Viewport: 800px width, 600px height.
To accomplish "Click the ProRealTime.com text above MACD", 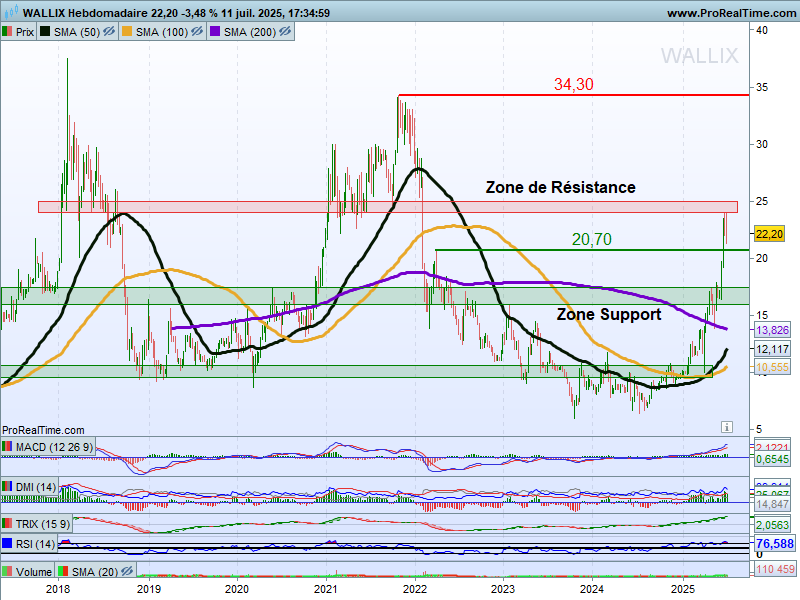I will click(x=43, y=430).
